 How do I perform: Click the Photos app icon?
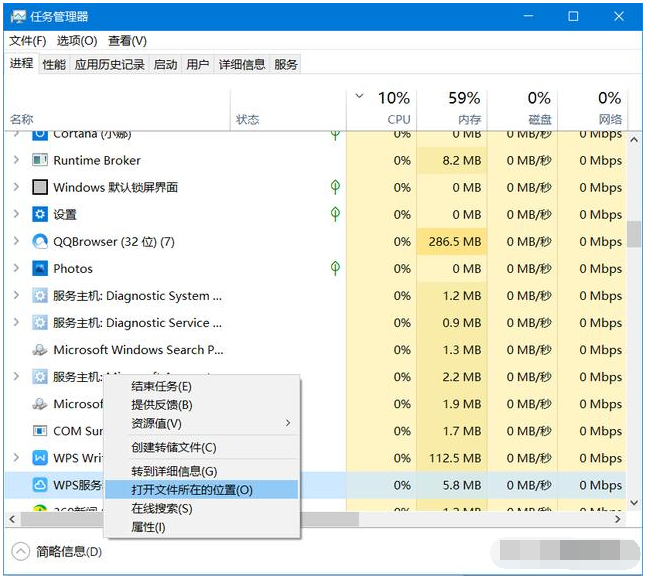(40, 269)
